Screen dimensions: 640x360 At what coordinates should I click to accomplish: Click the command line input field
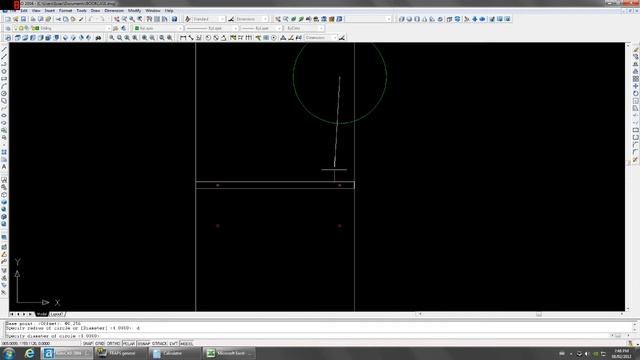pyautogui.click(x=308, y=336)
